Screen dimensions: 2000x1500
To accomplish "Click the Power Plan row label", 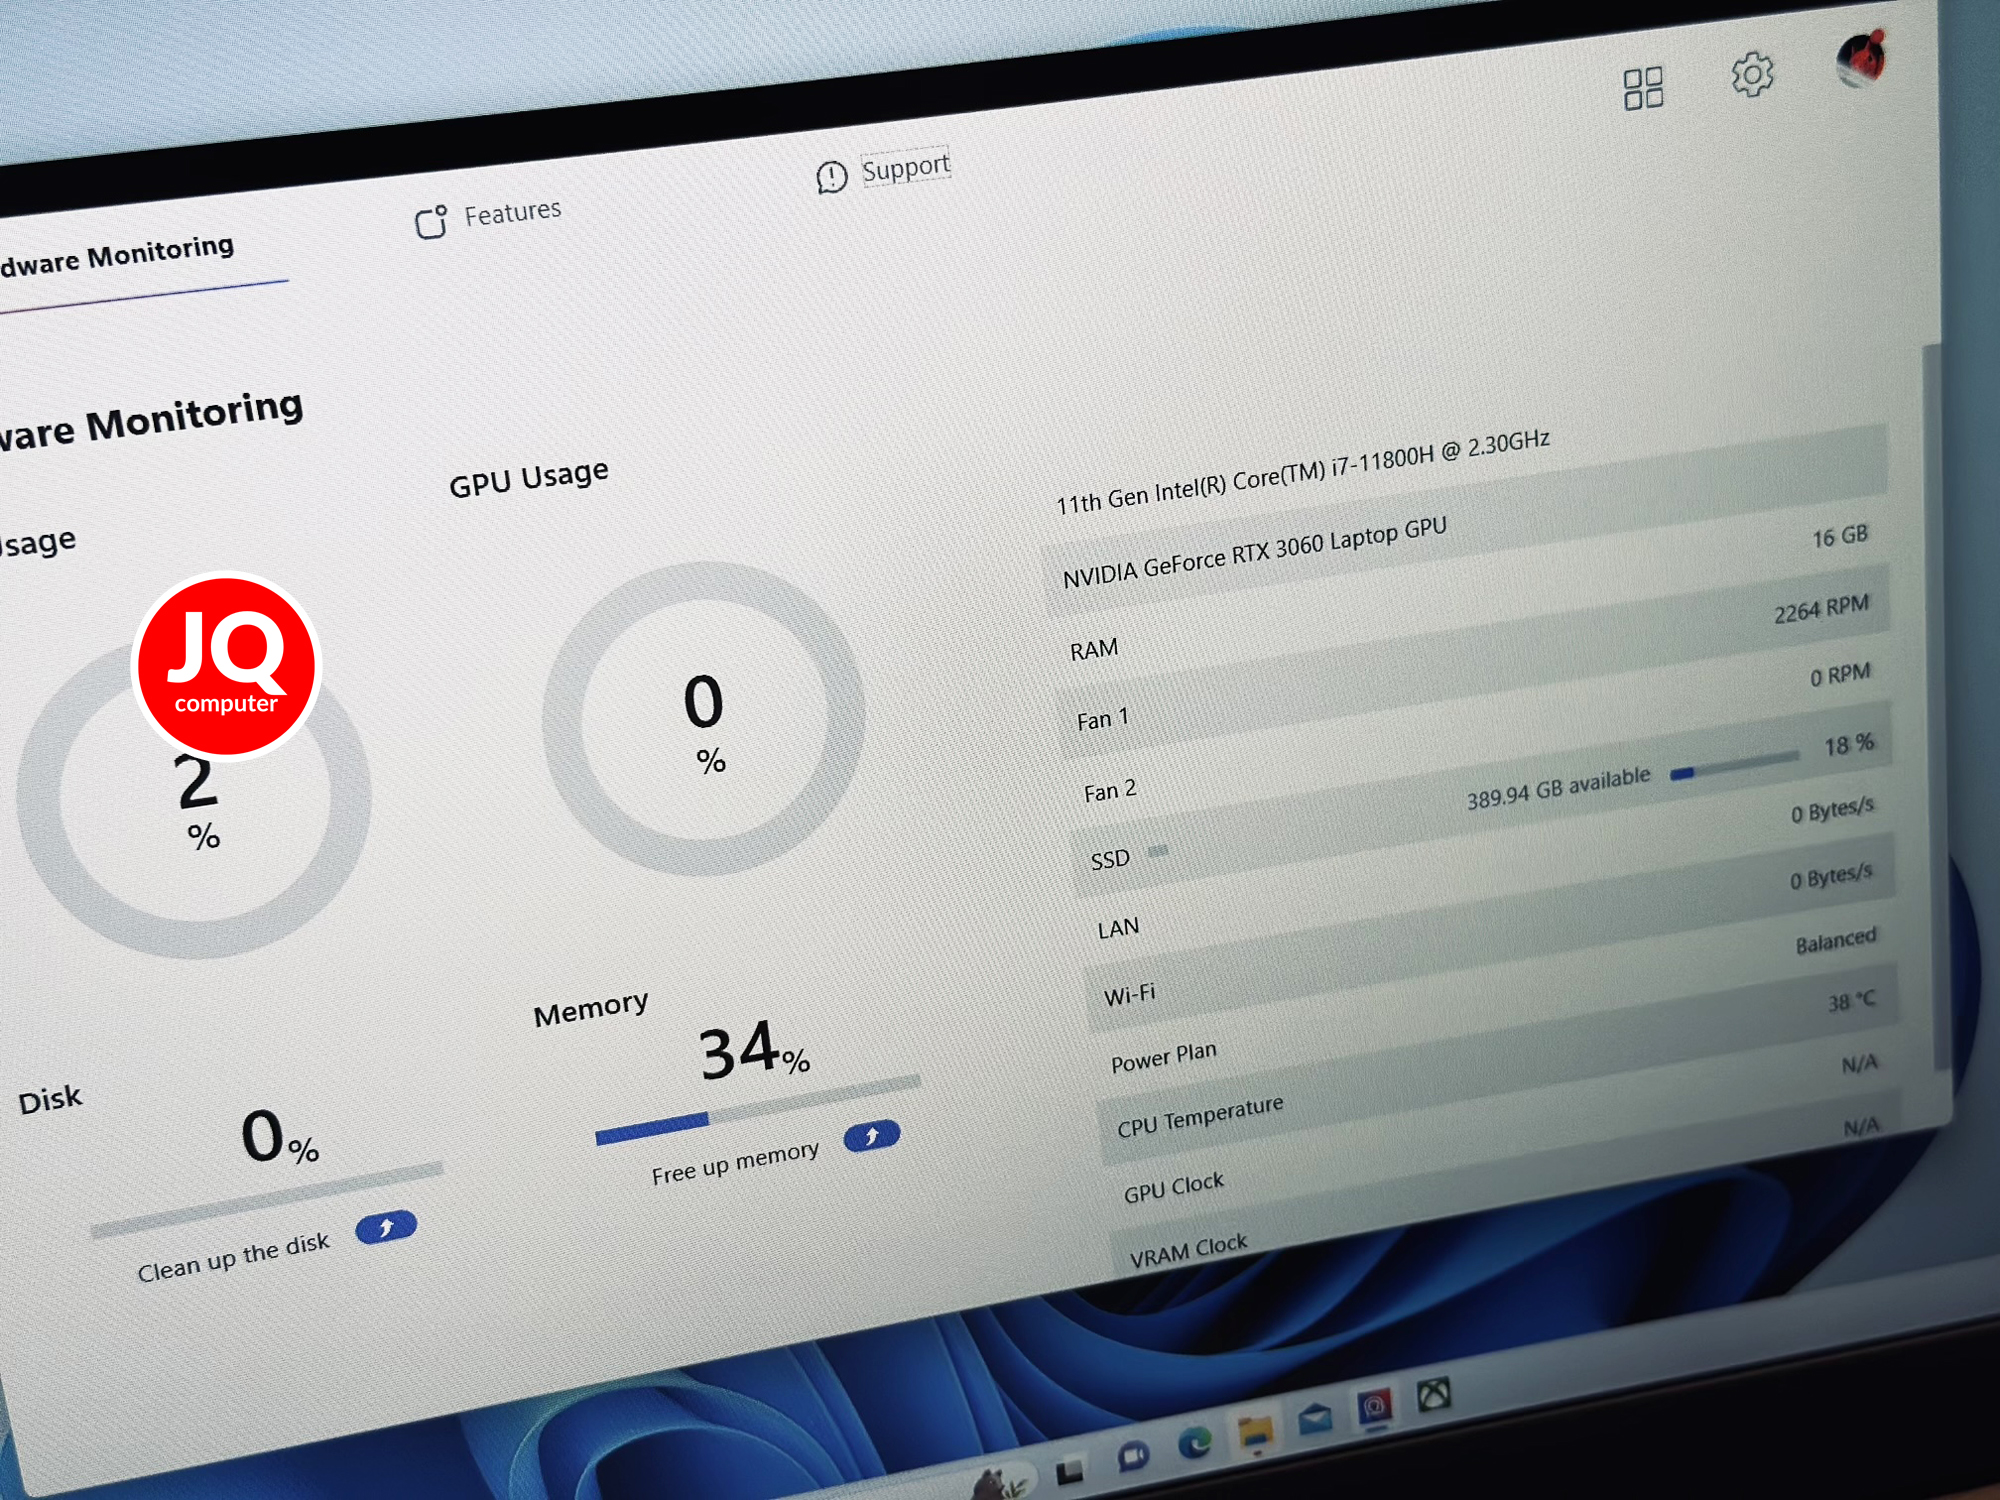I will 1164,1058.
